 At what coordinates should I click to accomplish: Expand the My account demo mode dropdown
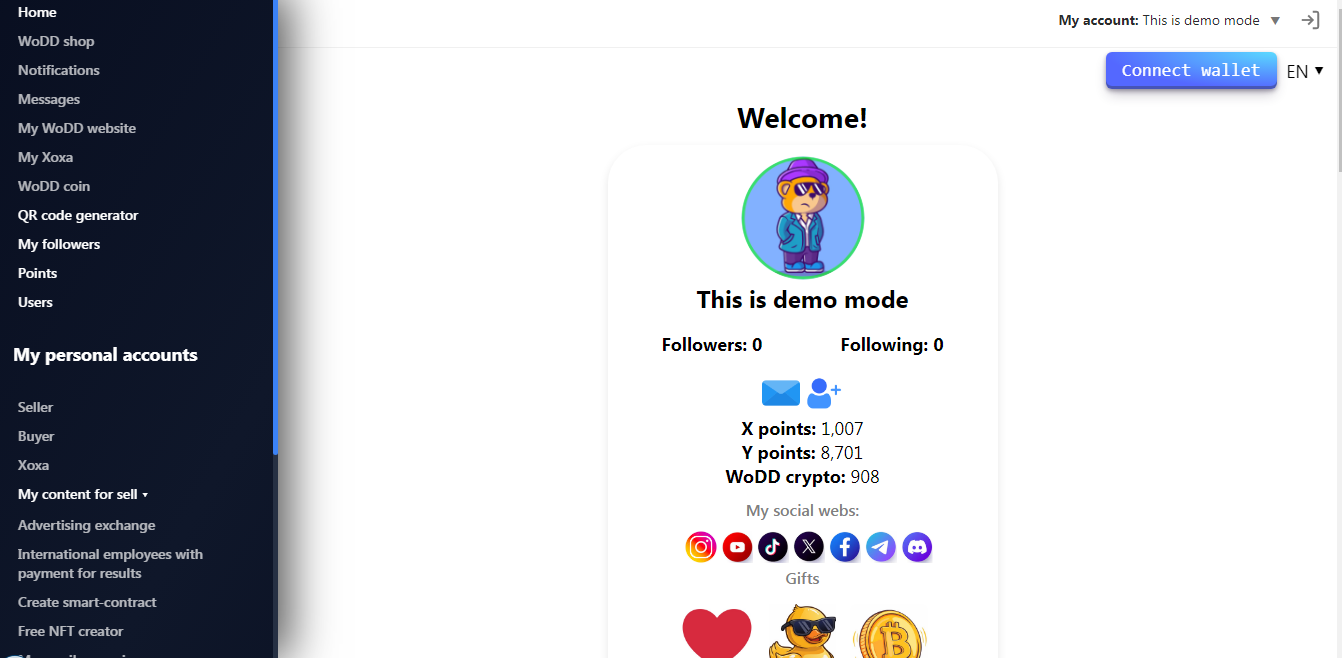tap(1169, 20)
